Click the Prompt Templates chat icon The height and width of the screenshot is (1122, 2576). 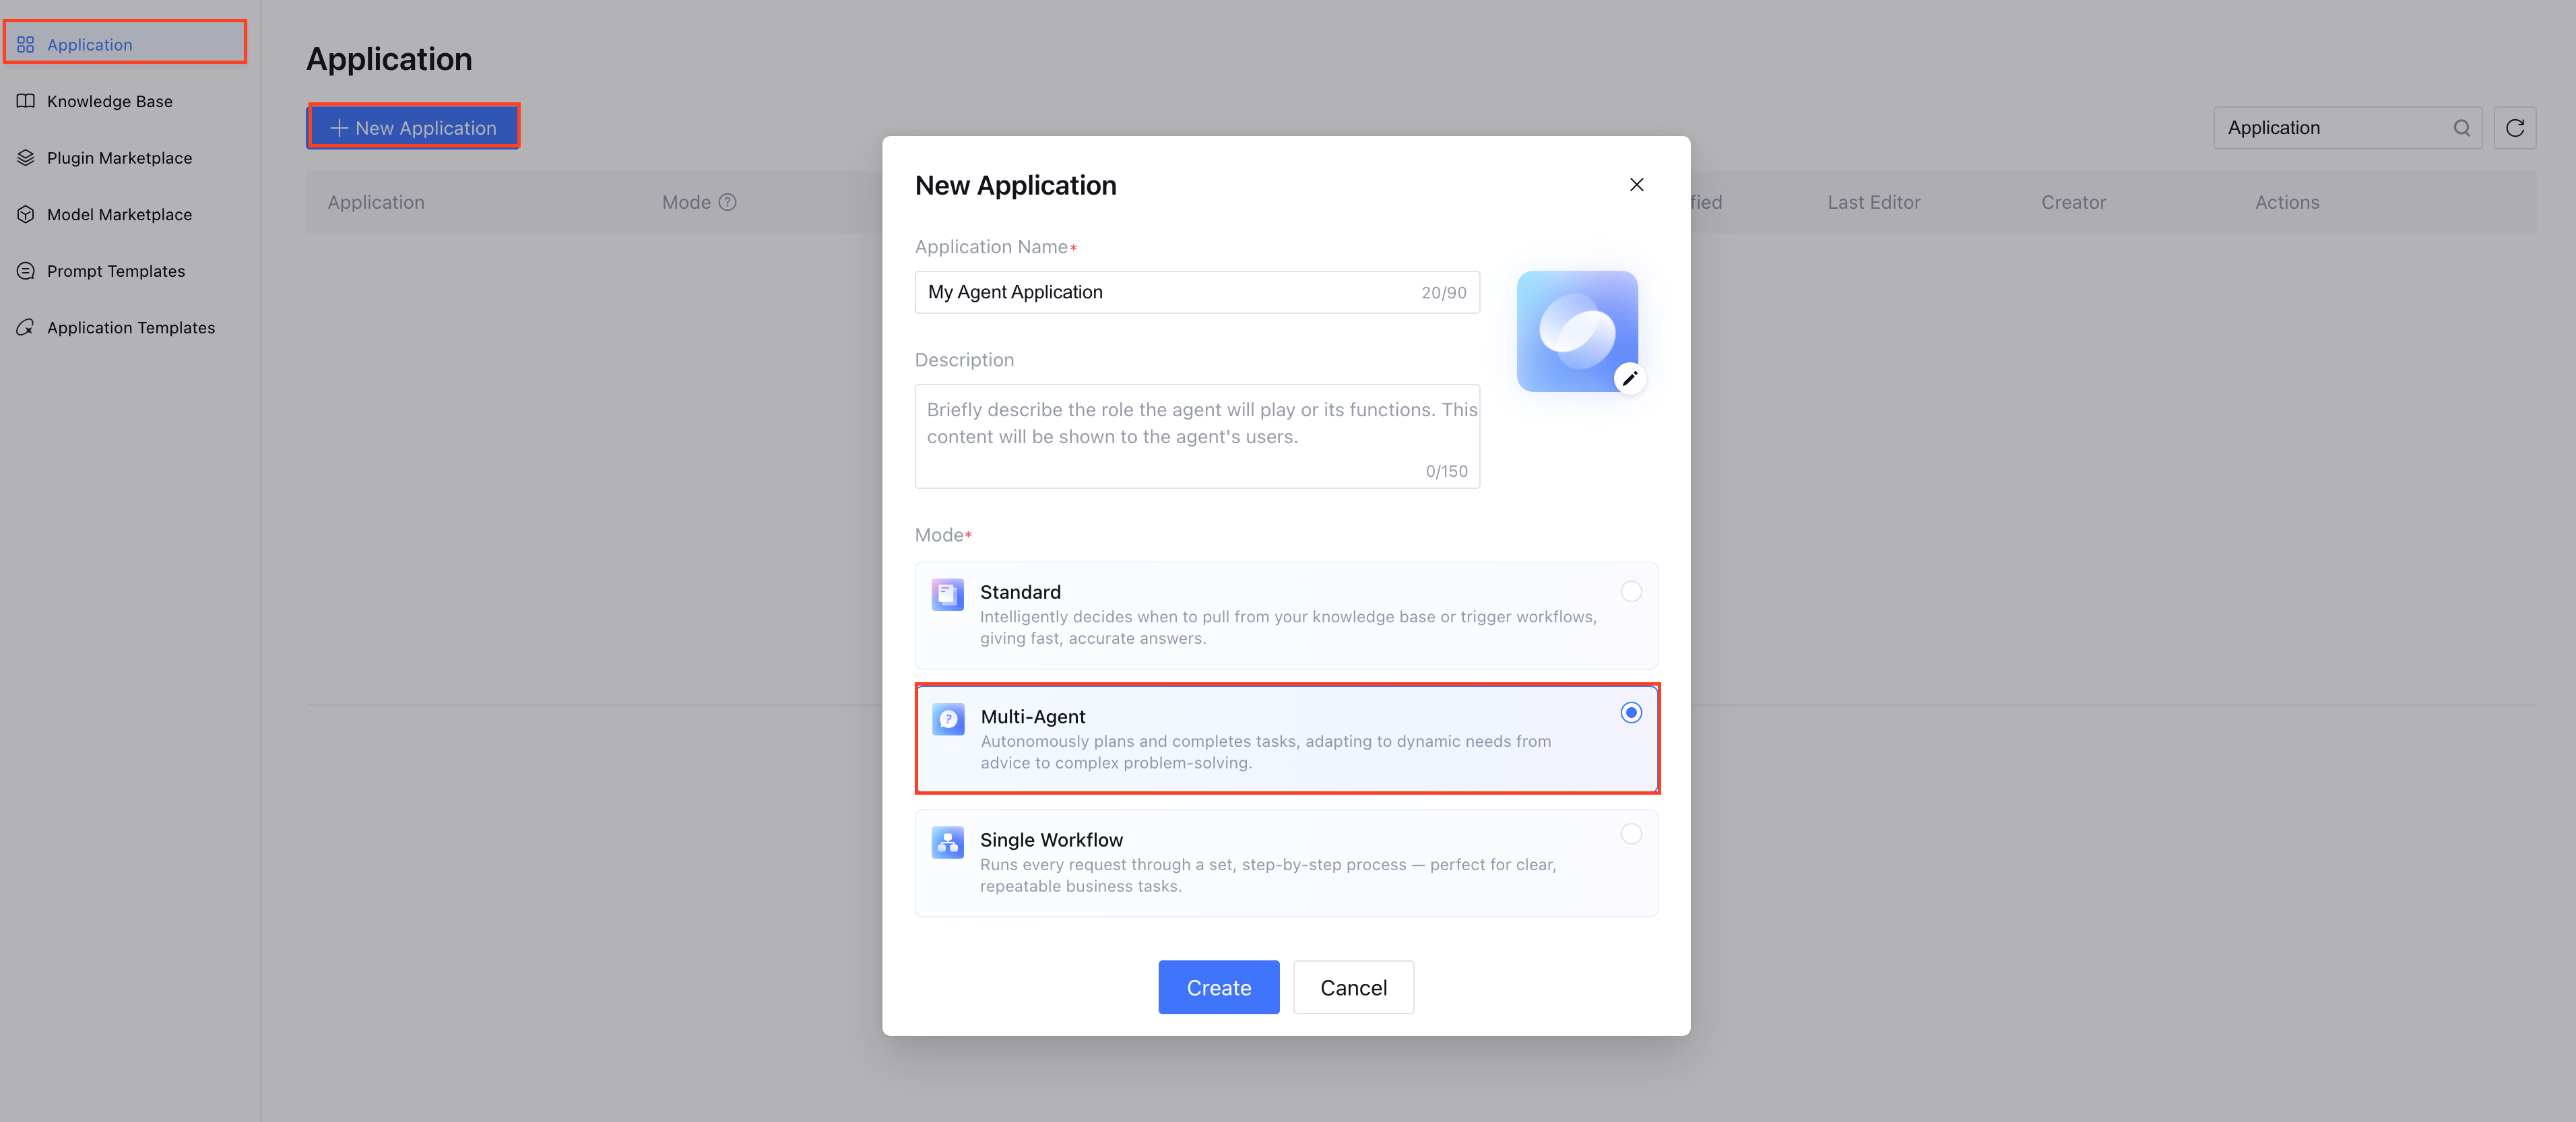26,271
